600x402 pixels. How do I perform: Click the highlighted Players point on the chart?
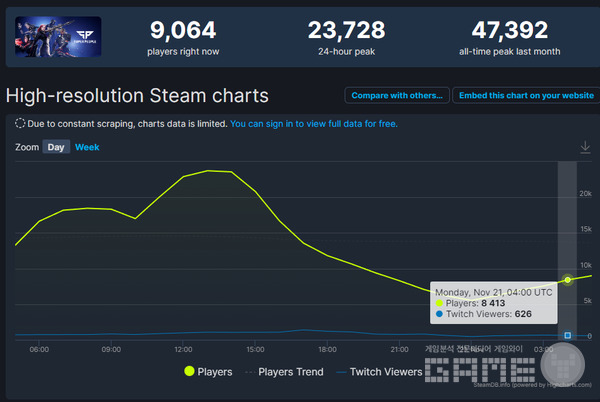(x=568, y=280)
